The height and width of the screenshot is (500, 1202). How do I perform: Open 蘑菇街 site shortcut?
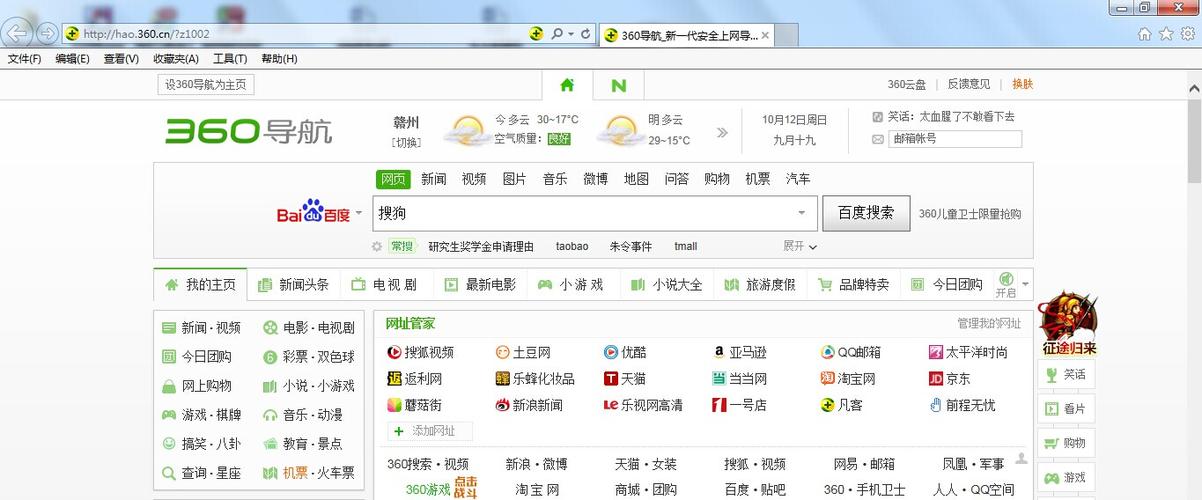(415, 405)
